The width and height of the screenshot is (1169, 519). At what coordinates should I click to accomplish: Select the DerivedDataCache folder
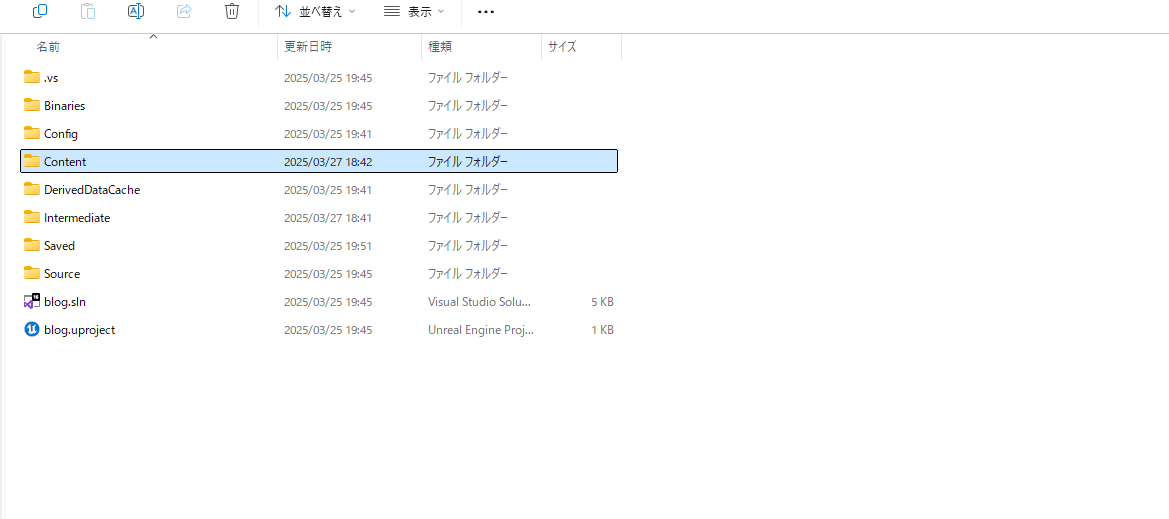click(91, 189)
